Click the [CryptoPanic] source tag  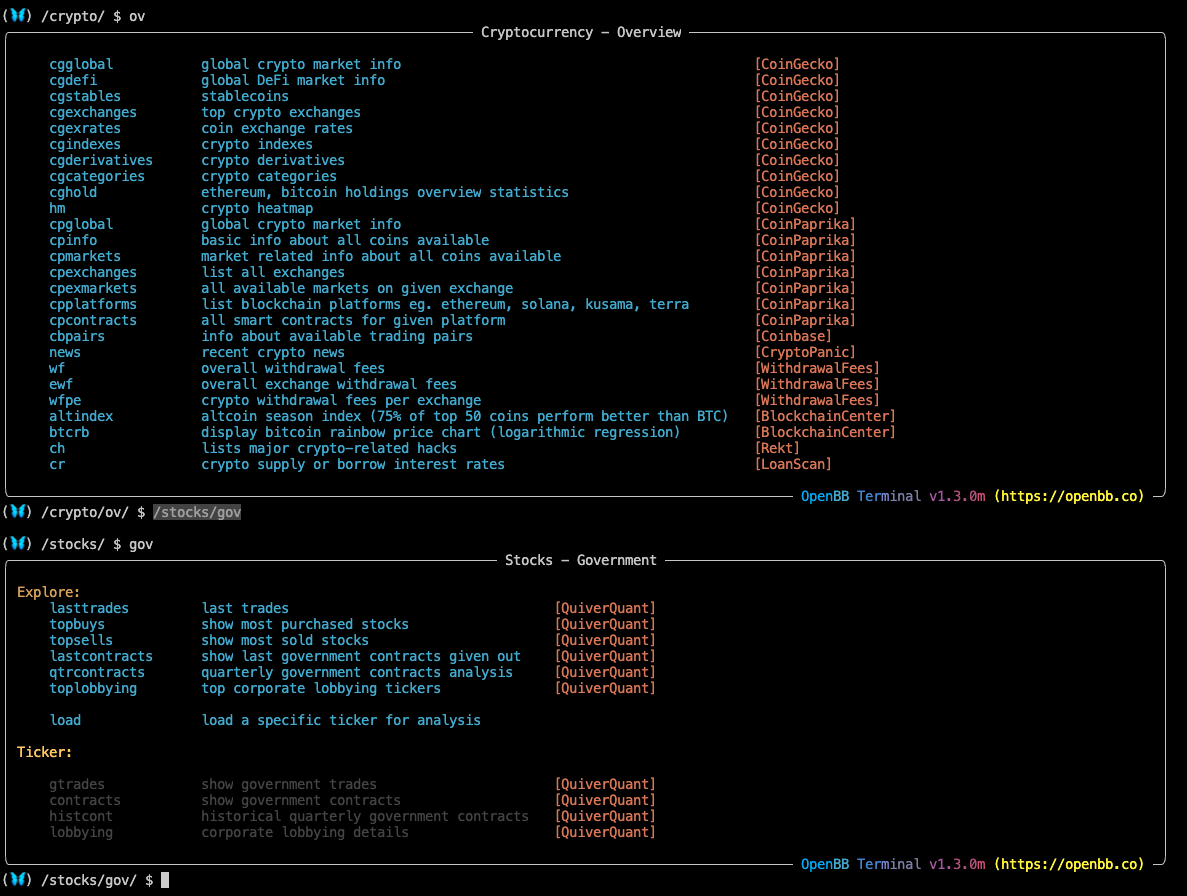click(805, 352)
